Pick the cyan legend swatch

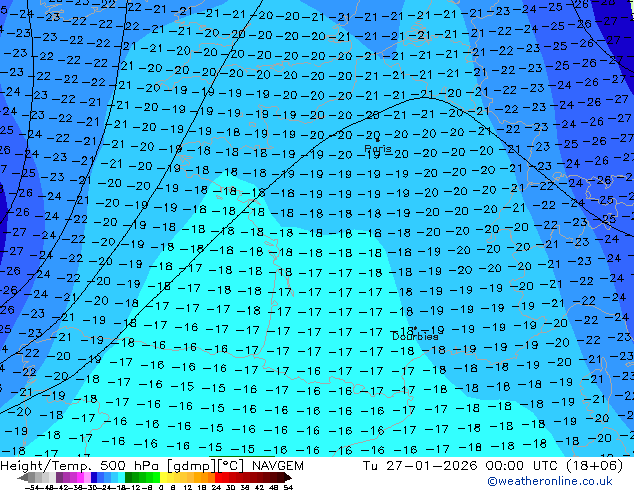[121, 477]
